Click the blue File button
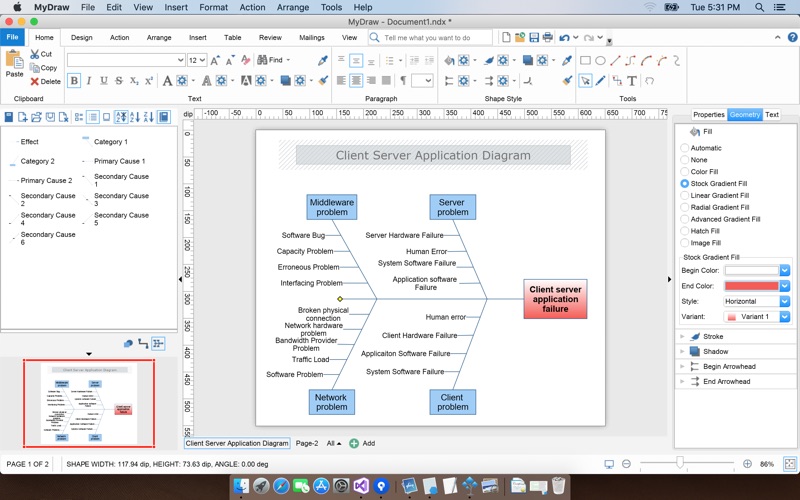Screen dimensions: 800x500 pyautogui.click(x=12, y=37)
